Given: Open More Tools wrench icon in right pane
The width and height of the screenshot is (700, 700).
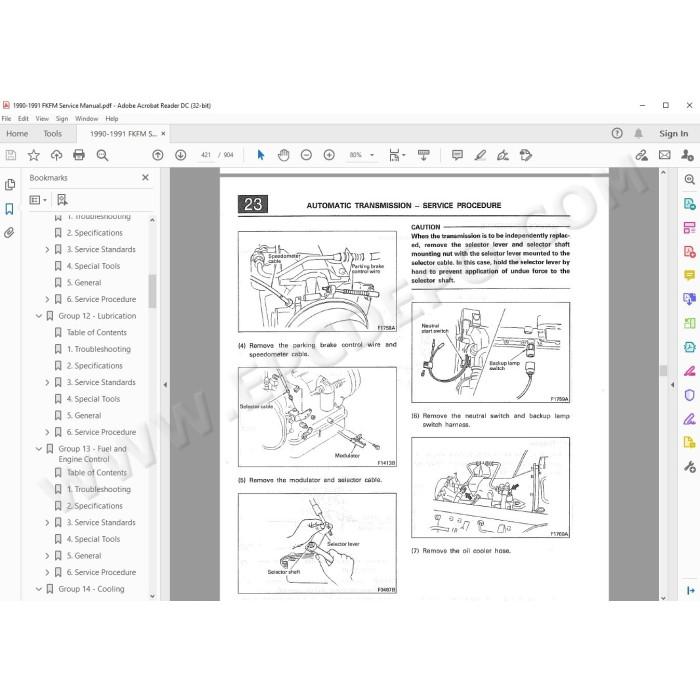Looking at the screenshot, I should click(689, 467).
